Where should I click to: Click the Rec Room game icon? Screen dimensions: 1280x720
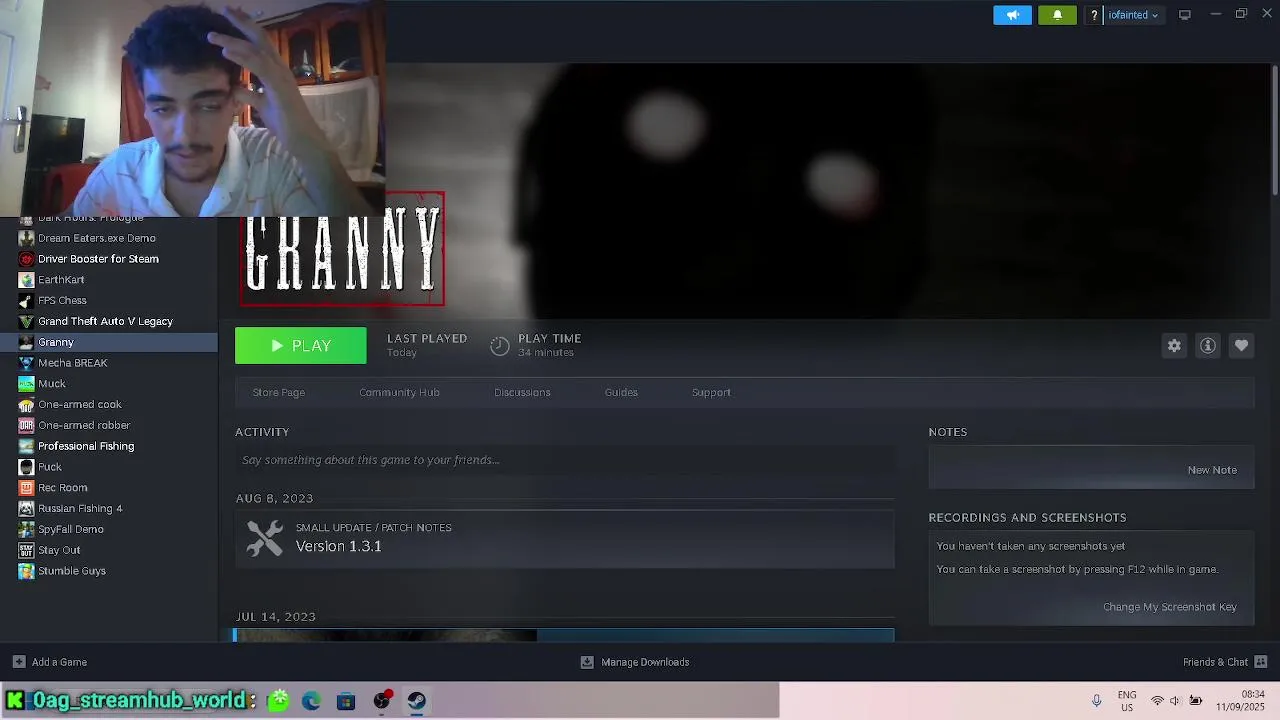tap(26, 488)
